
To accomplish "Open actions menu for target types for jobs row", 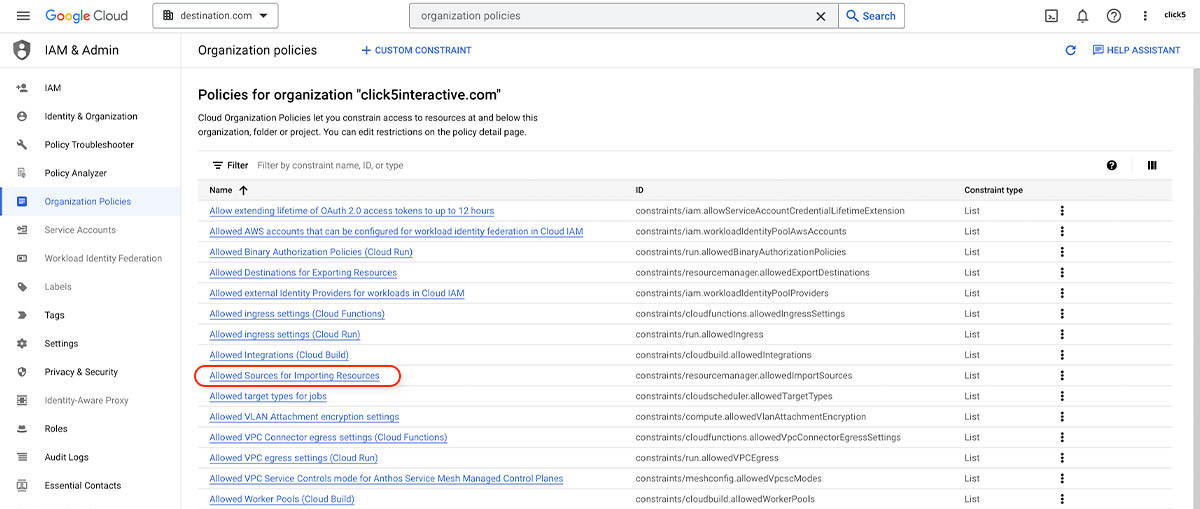I will click(x=1062, y=396).
